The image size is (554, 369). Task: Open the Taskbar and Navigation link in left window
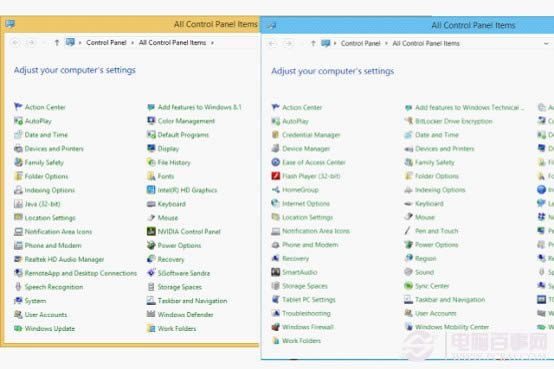point(192,301)
